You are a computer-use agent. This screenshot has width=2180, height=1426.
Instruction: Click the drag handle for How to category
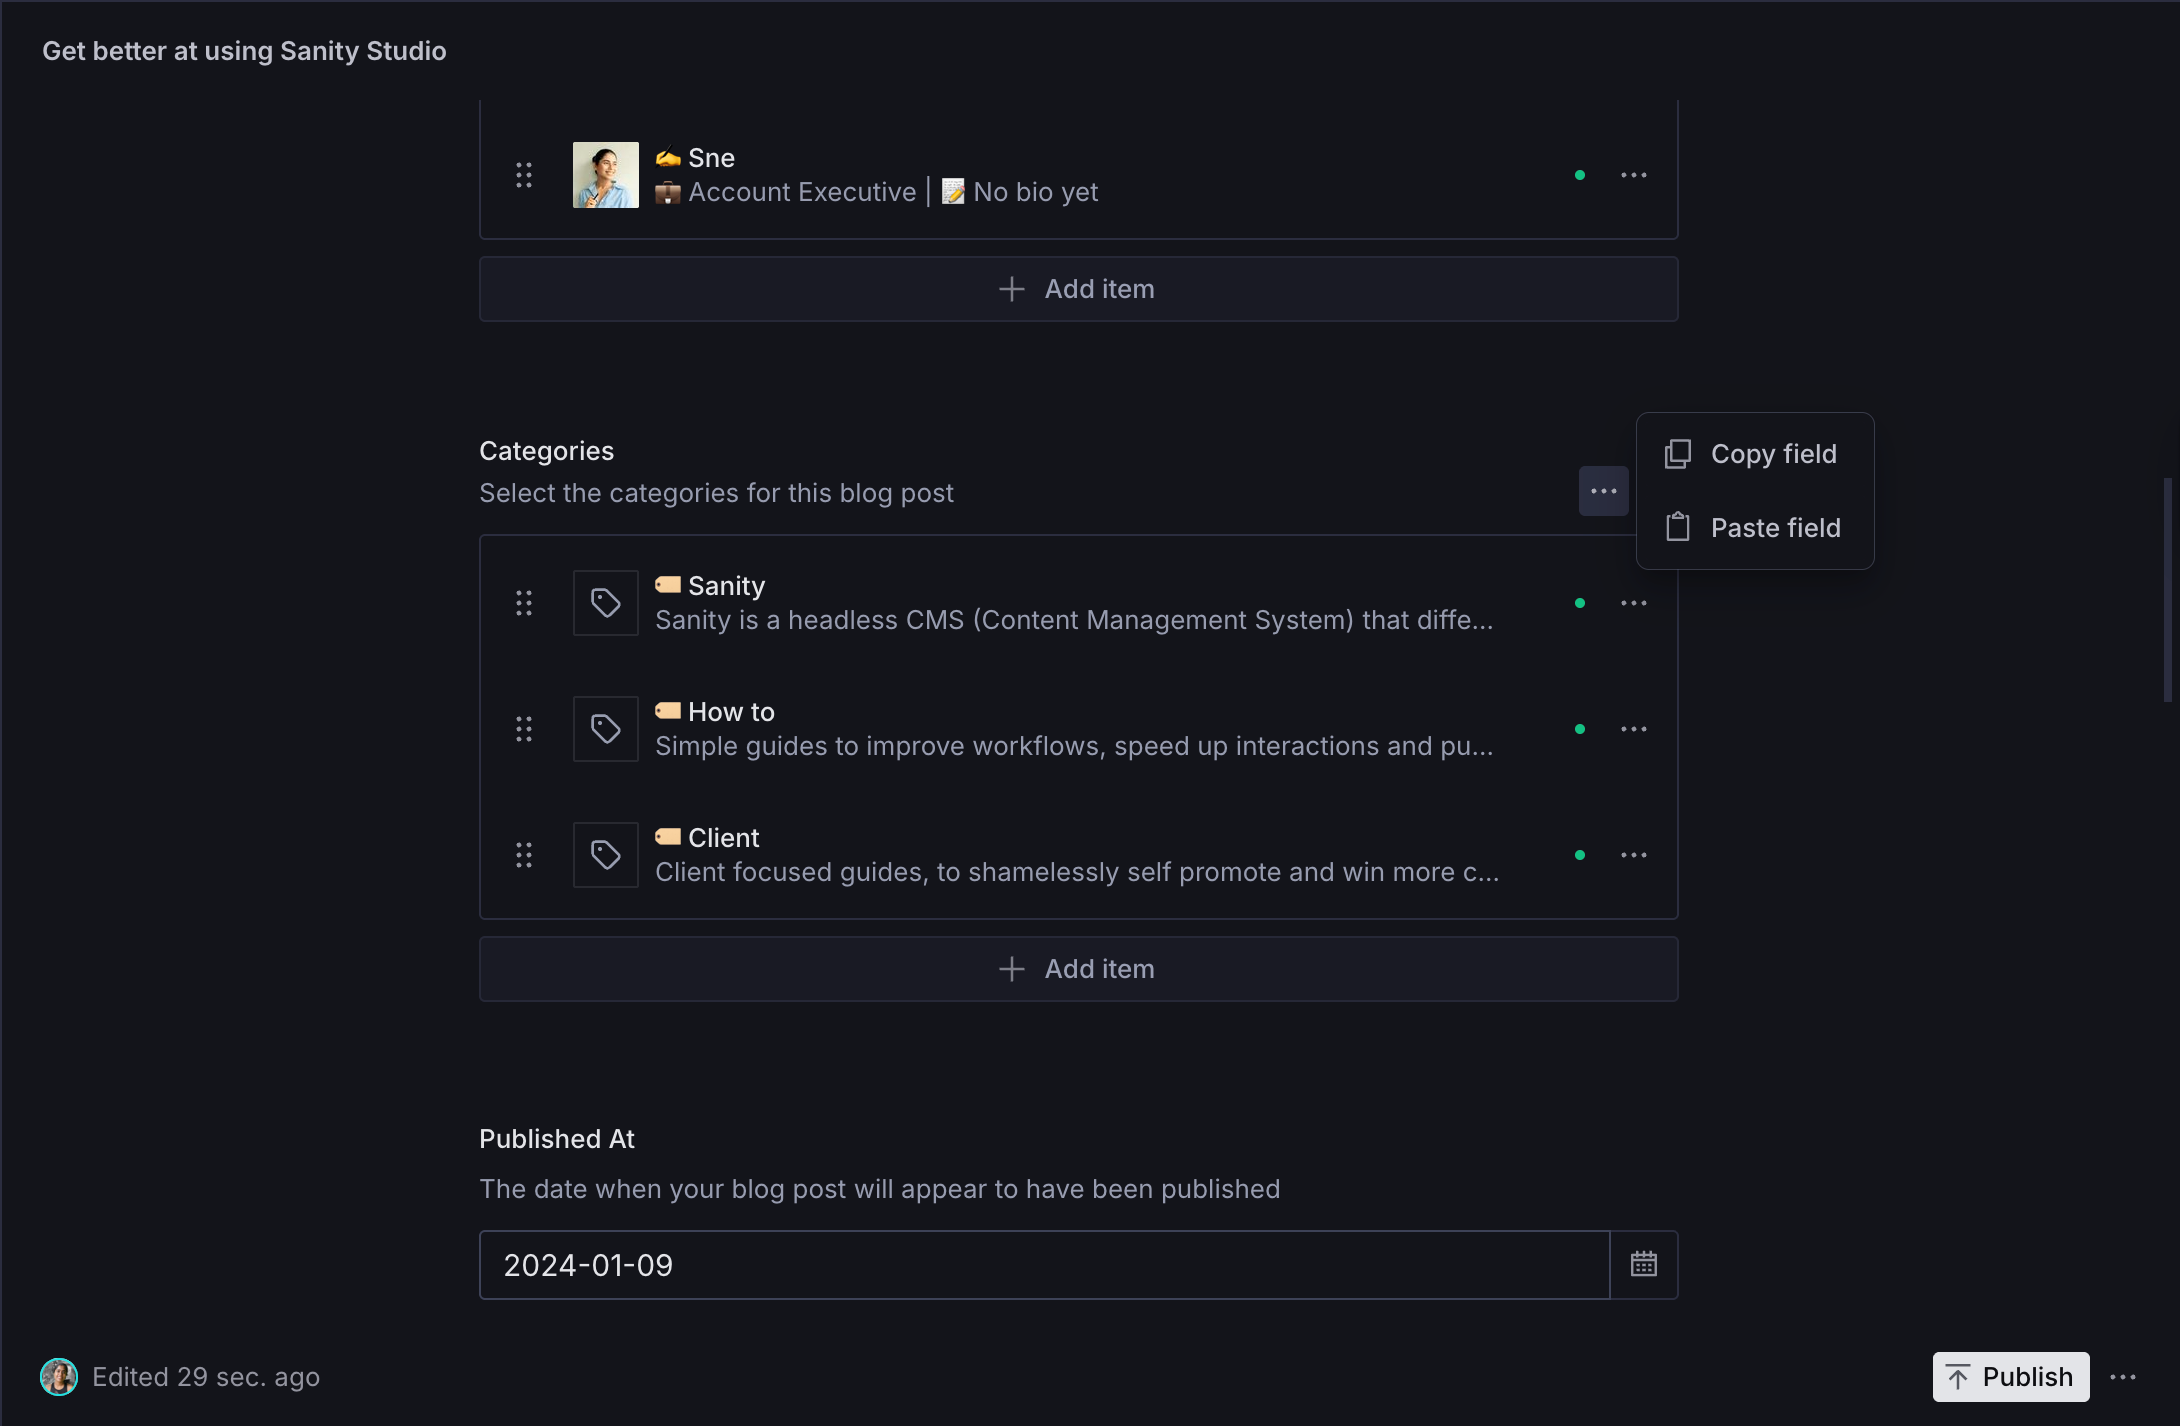[x=524, y=729]
